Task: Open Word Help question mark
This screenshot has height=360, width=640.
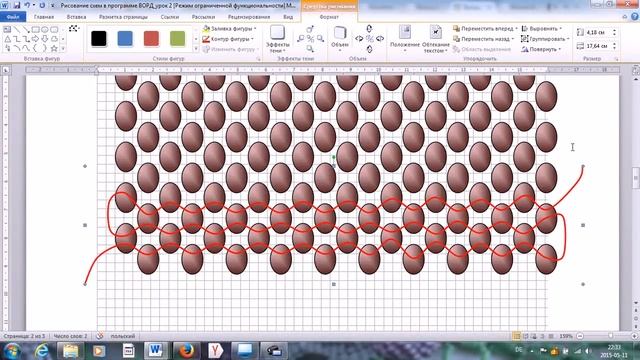Action: pos(635,17)
